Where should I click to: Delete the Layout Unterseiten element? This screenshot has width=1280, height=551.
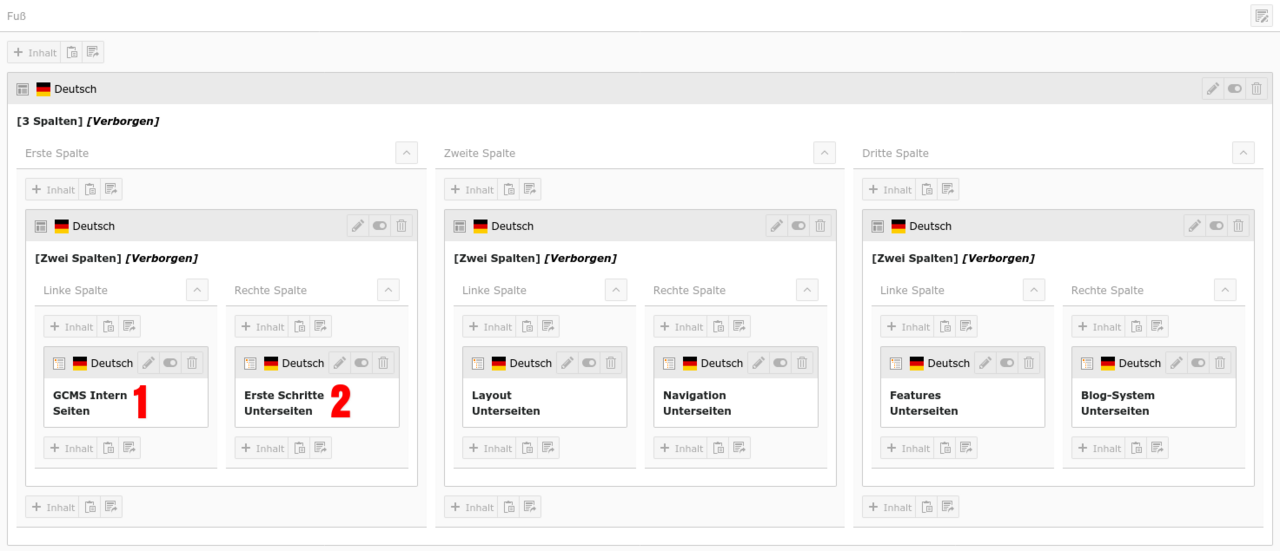[x=611, y=363]
